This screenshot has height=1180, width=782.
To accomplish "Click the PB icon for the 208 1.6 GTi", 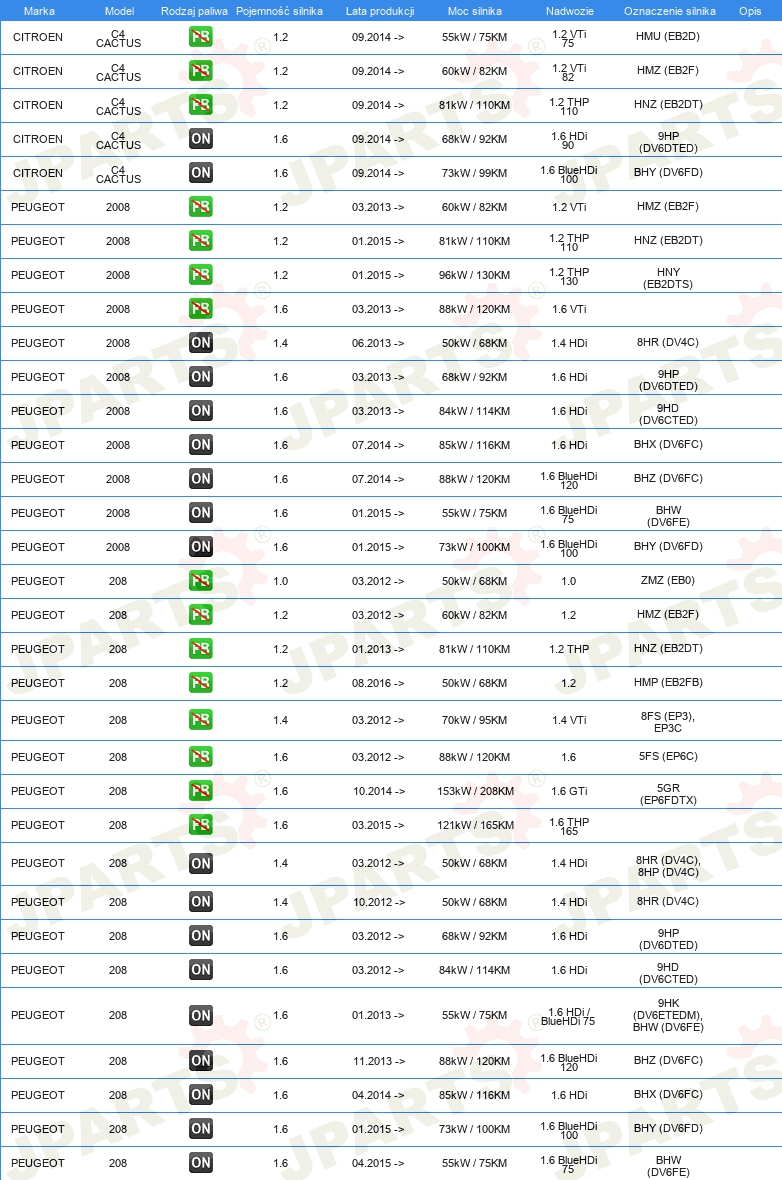I will pos(200,790).
